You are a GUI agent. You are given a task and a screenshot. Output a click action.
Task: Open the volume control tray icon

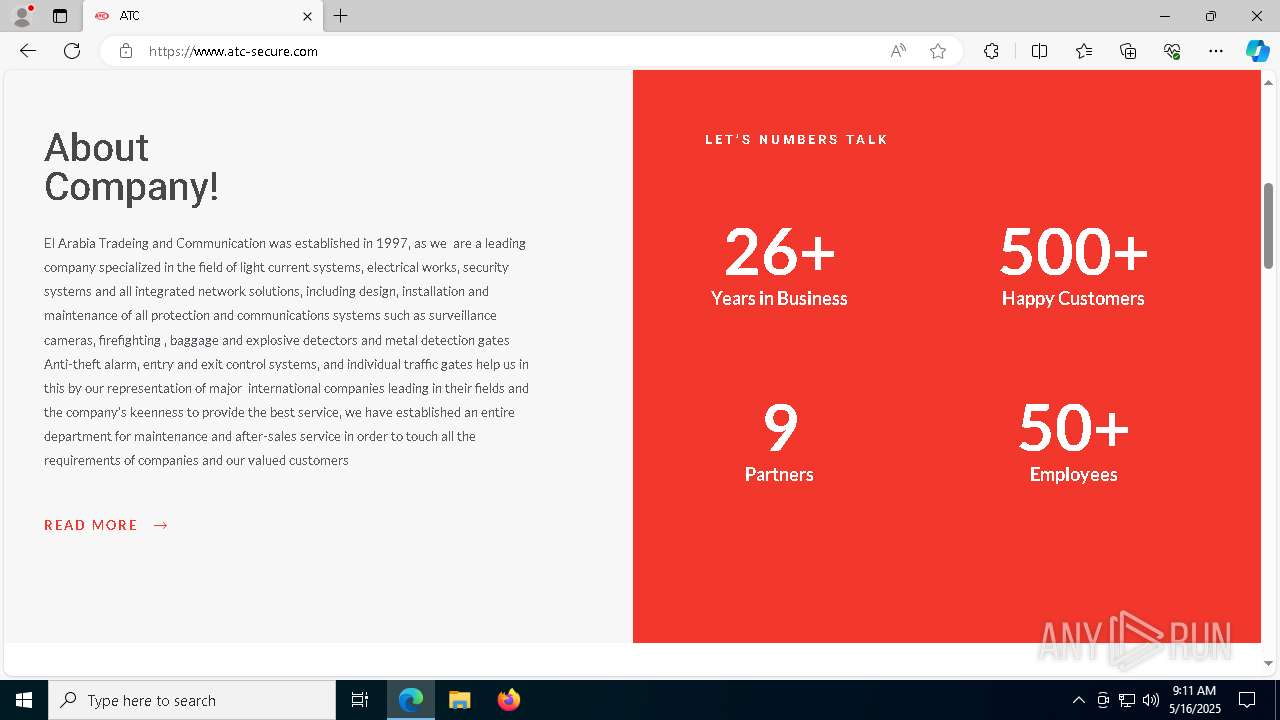point(1151,700)
